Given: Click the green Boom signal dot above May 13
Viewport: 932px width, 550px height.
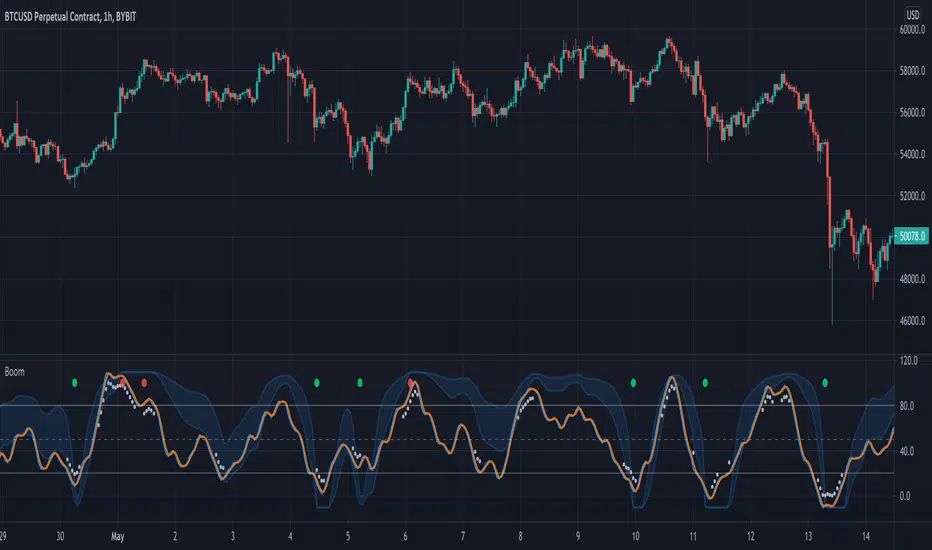Looking at the screenshot, I should [x=825, y=383].
